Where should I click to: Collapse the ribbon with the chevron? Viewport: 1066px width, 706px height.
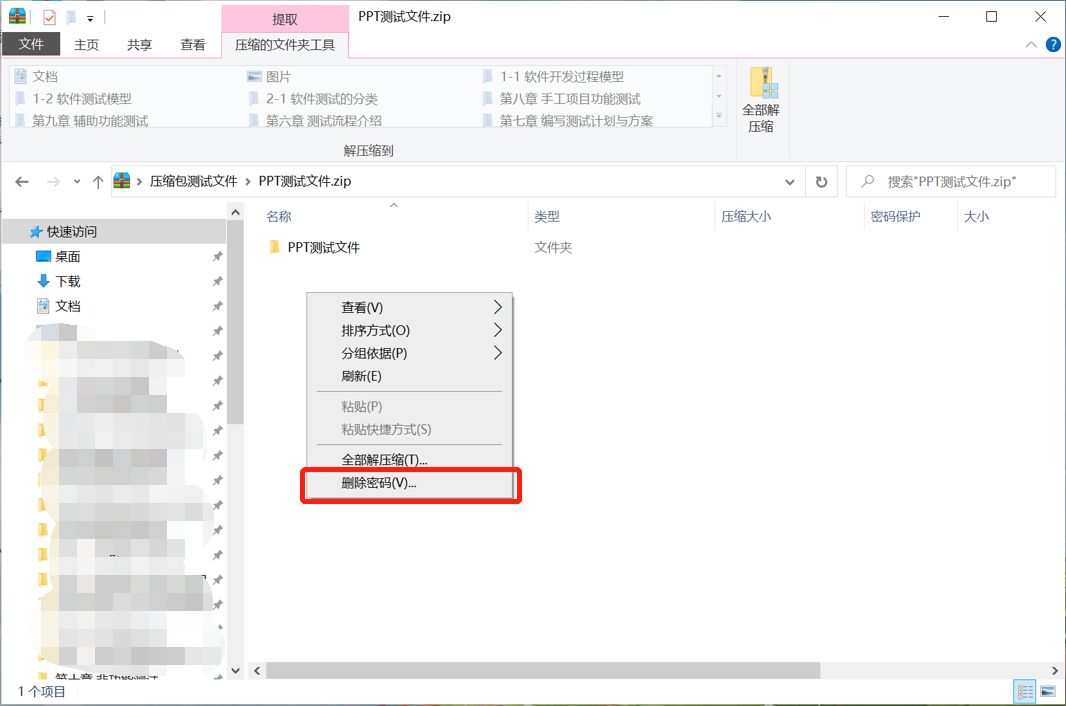click(x=1031, y=45)
